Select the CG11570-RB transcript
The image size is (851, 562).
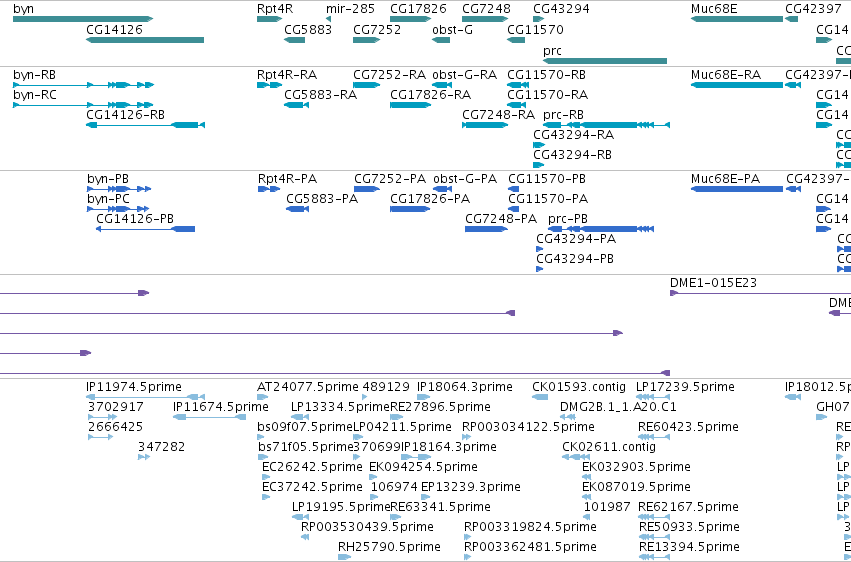518,85
